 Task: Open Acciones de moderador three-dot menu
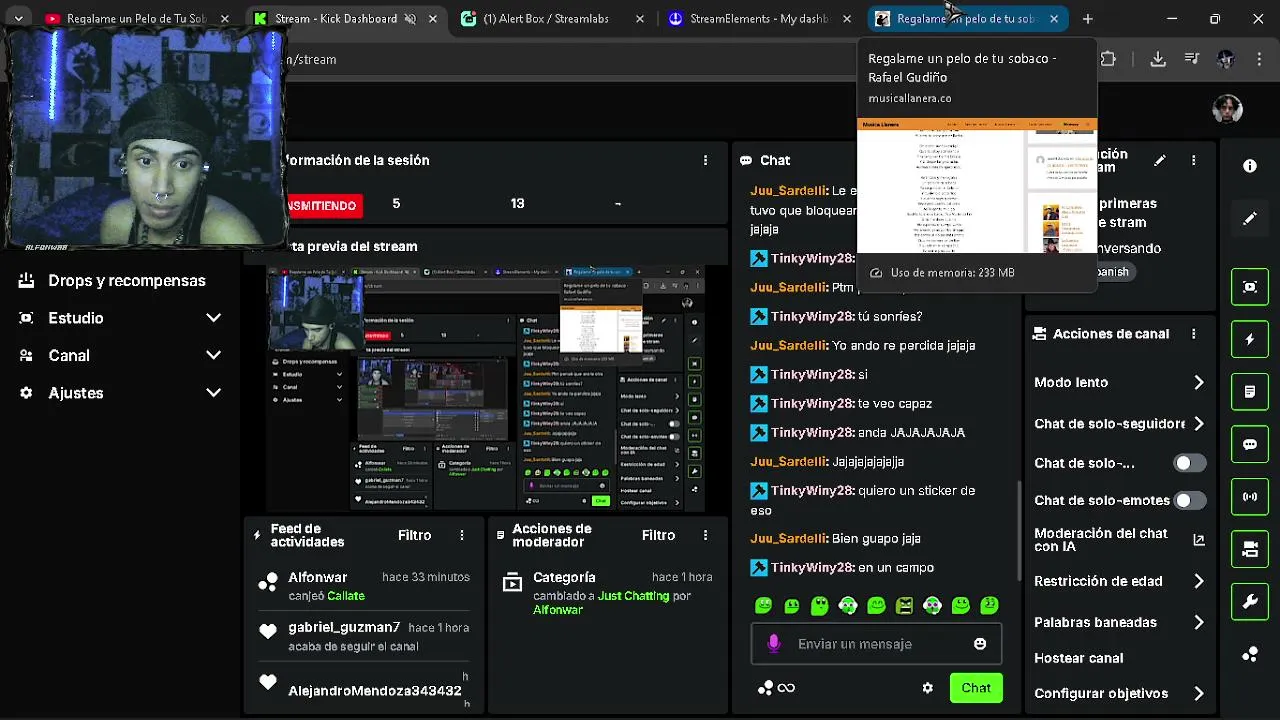coord(705,535)
